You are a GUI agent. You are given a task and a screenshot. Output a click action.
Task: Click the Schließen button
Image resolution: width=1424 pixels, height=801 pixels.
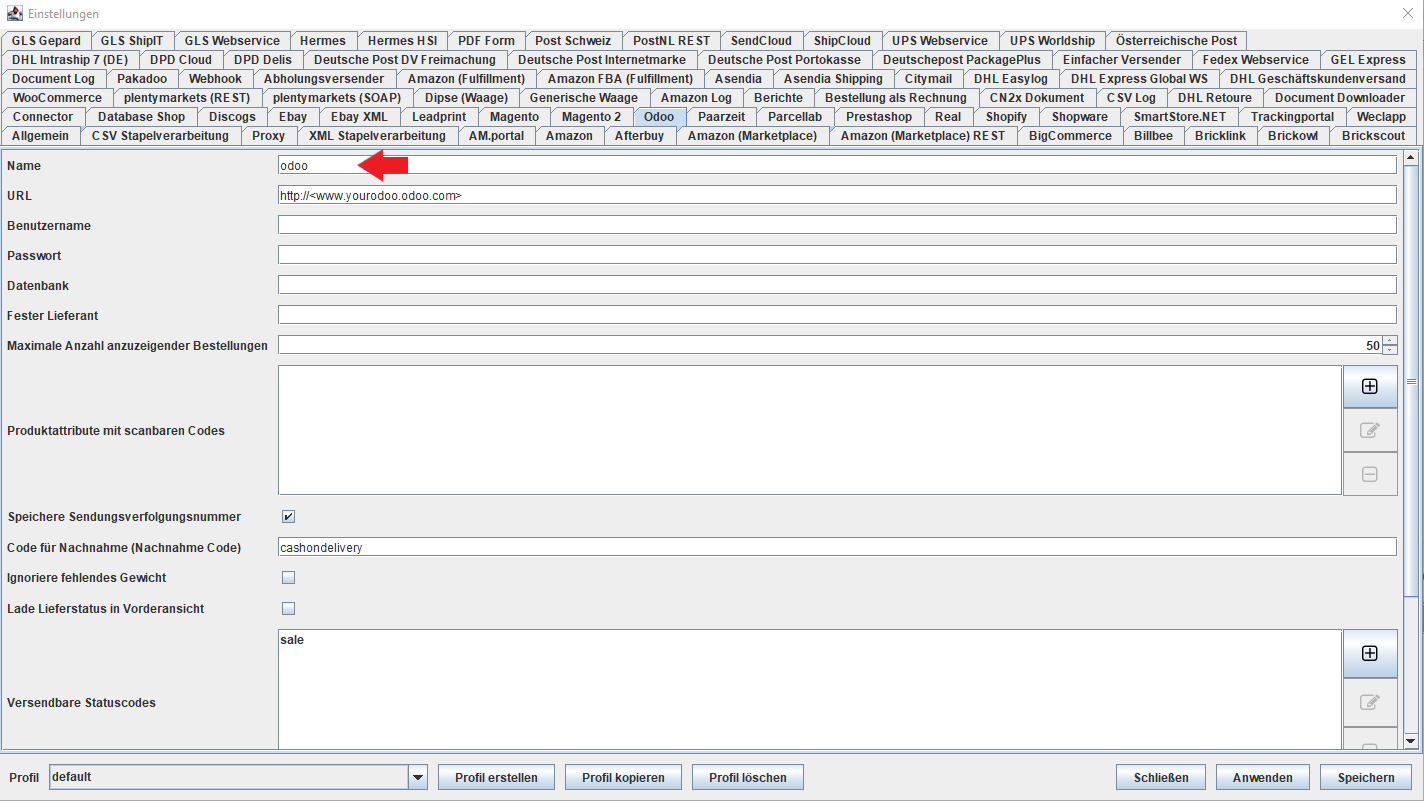coord(1161,777)
